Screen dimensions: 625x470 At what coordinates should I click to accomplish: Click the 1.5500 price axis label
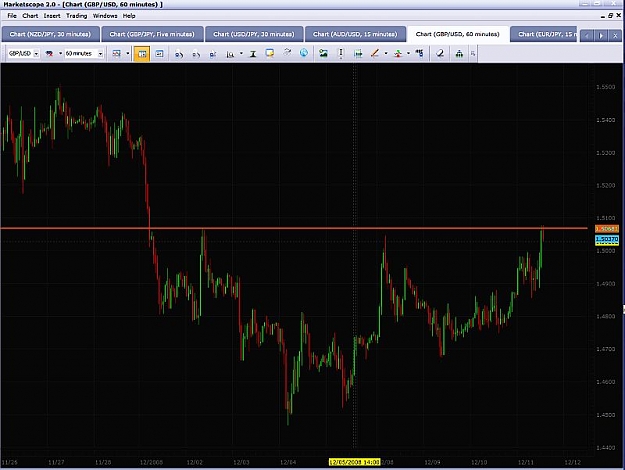(605, 87)
